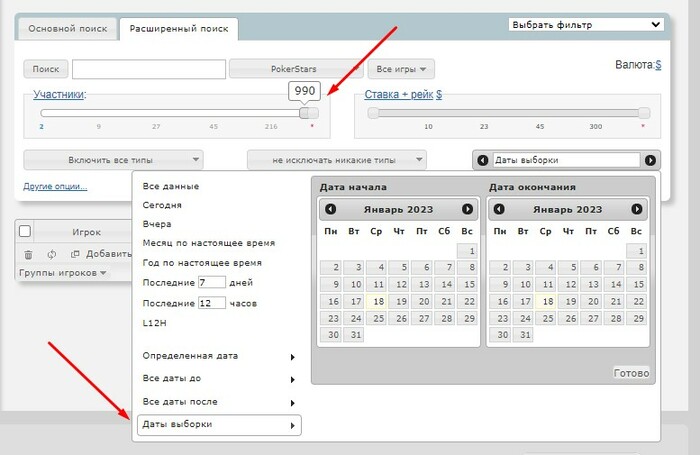
Task: Select Расширенный поиск tab
Action: click(x=179, y=29)
